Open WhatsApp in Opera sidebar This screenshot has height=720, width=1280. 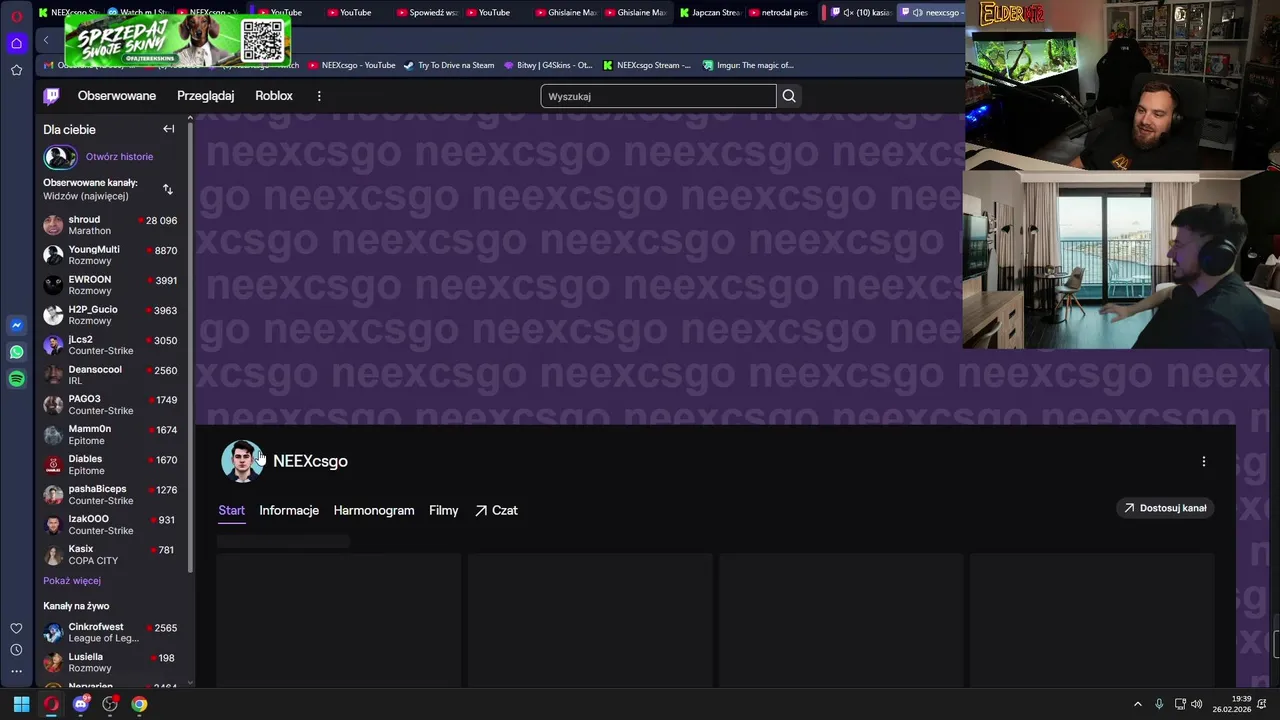pos(16,352)
